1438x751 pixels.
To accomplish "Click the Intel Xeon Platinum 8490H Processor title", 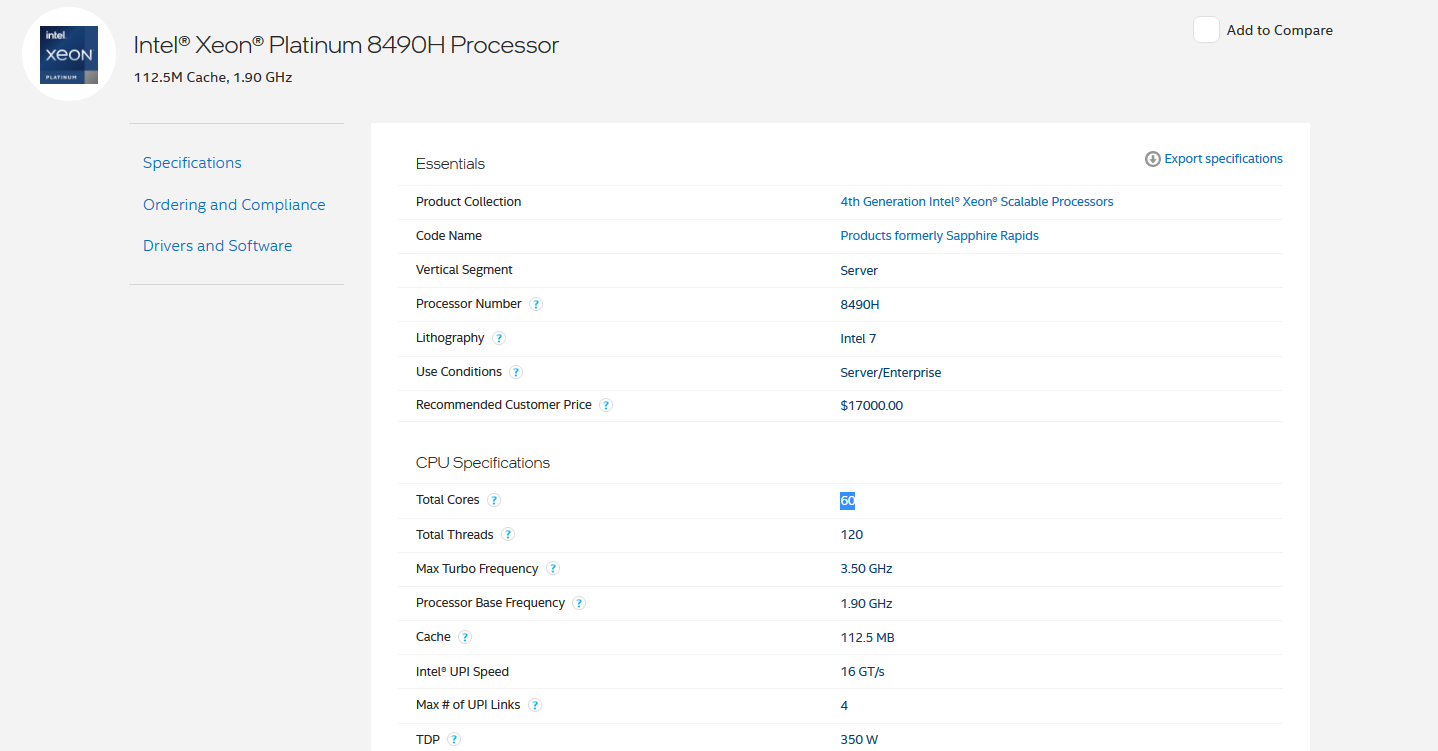I will [346, 45].
